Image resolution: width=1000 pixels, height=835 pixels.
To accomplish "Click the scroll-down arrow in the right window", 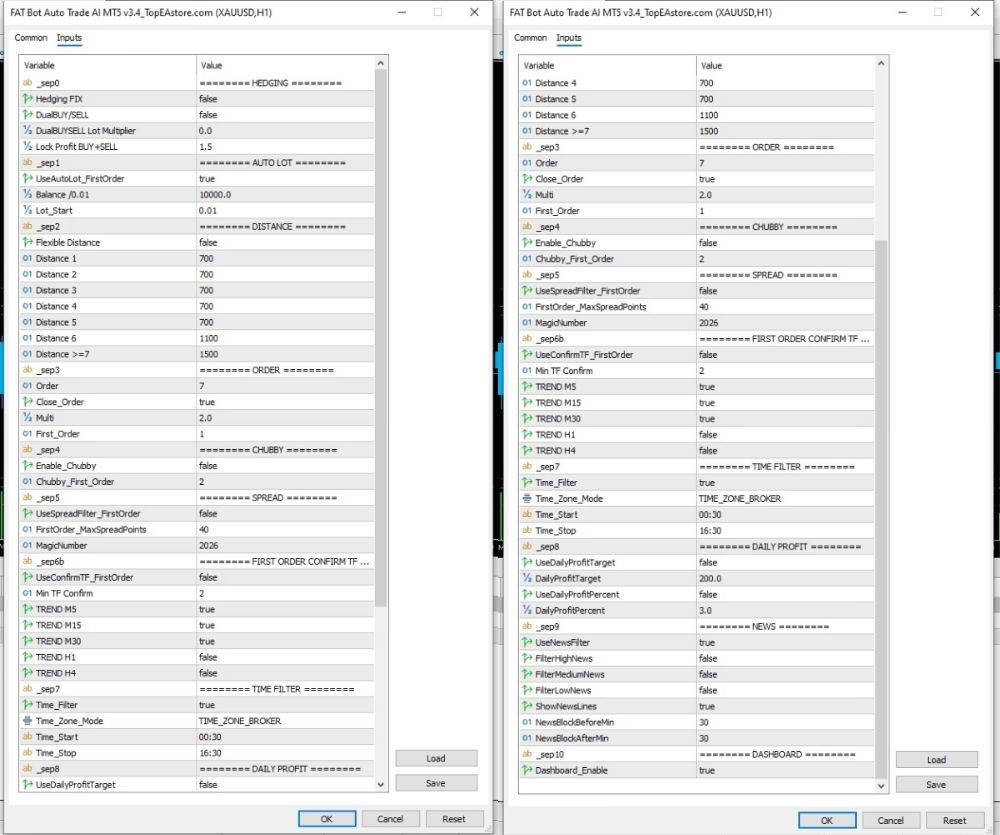I will 881,786.
